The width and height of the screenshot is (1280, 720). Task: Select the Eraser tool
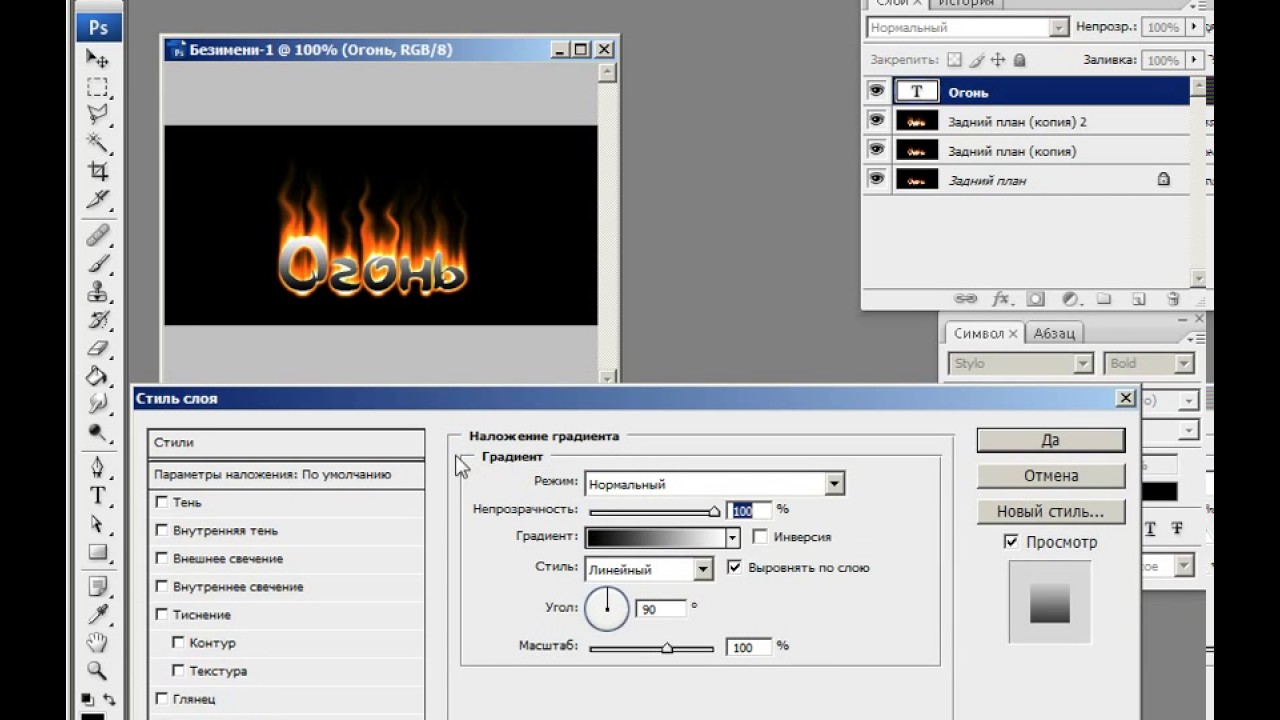pos(97,348)
